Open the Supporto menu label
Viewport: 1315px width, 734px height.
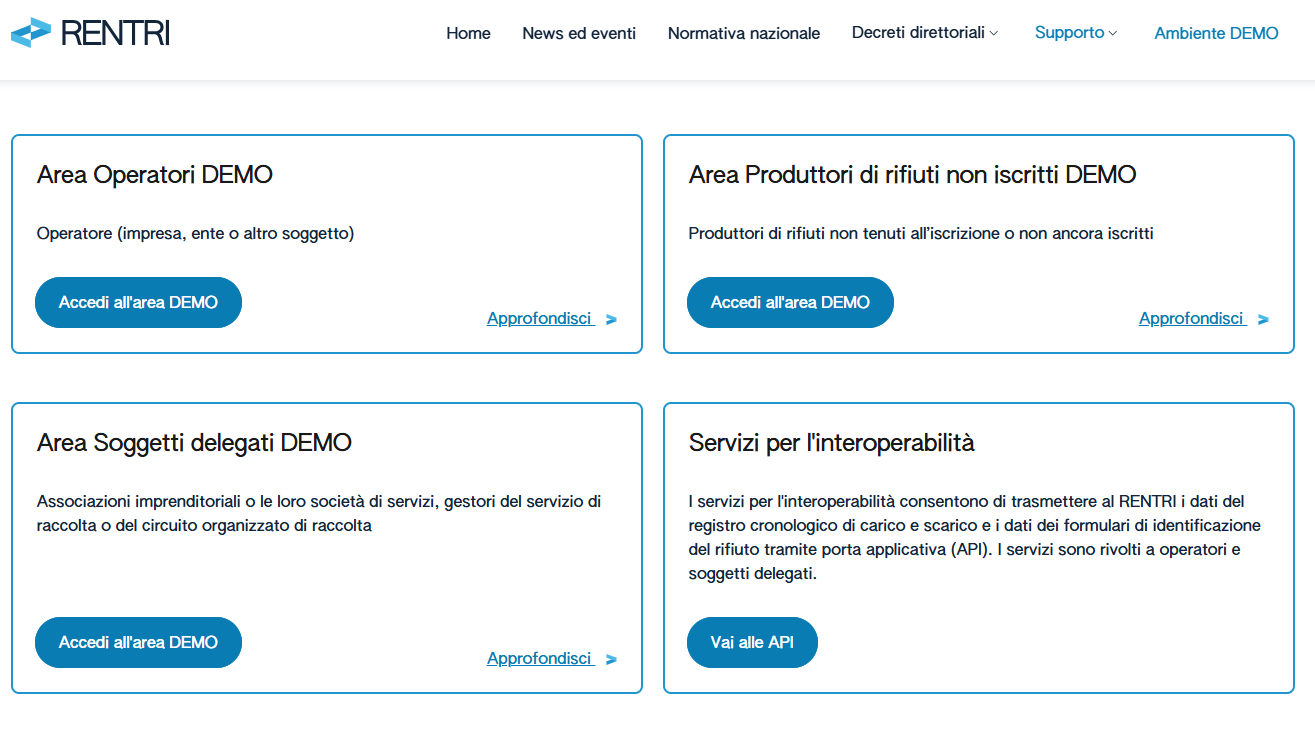point(1069,33)
